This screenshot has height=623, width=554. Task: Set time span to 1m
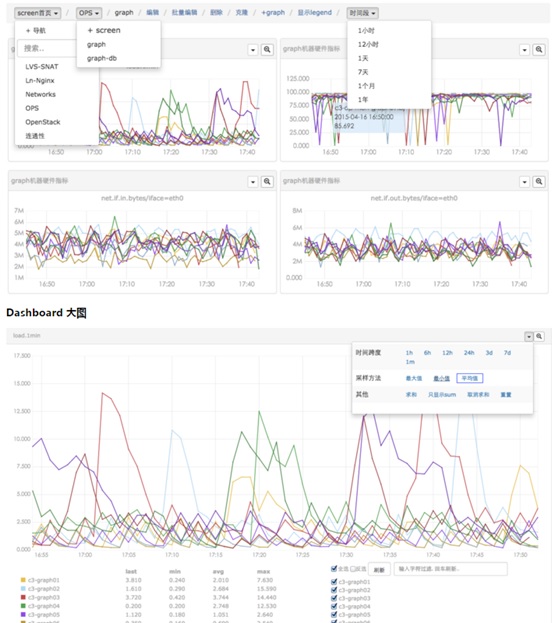pos(410,362)
